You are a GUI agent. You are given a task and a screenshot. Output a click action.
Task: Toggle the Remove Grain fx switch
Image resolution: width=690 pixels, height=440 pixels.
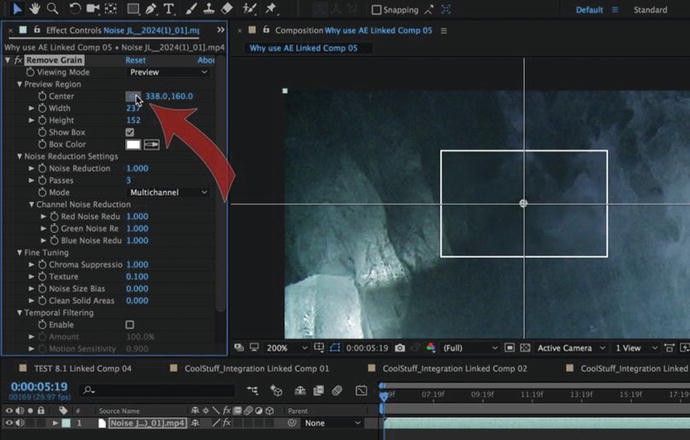(x=18, y=60)
